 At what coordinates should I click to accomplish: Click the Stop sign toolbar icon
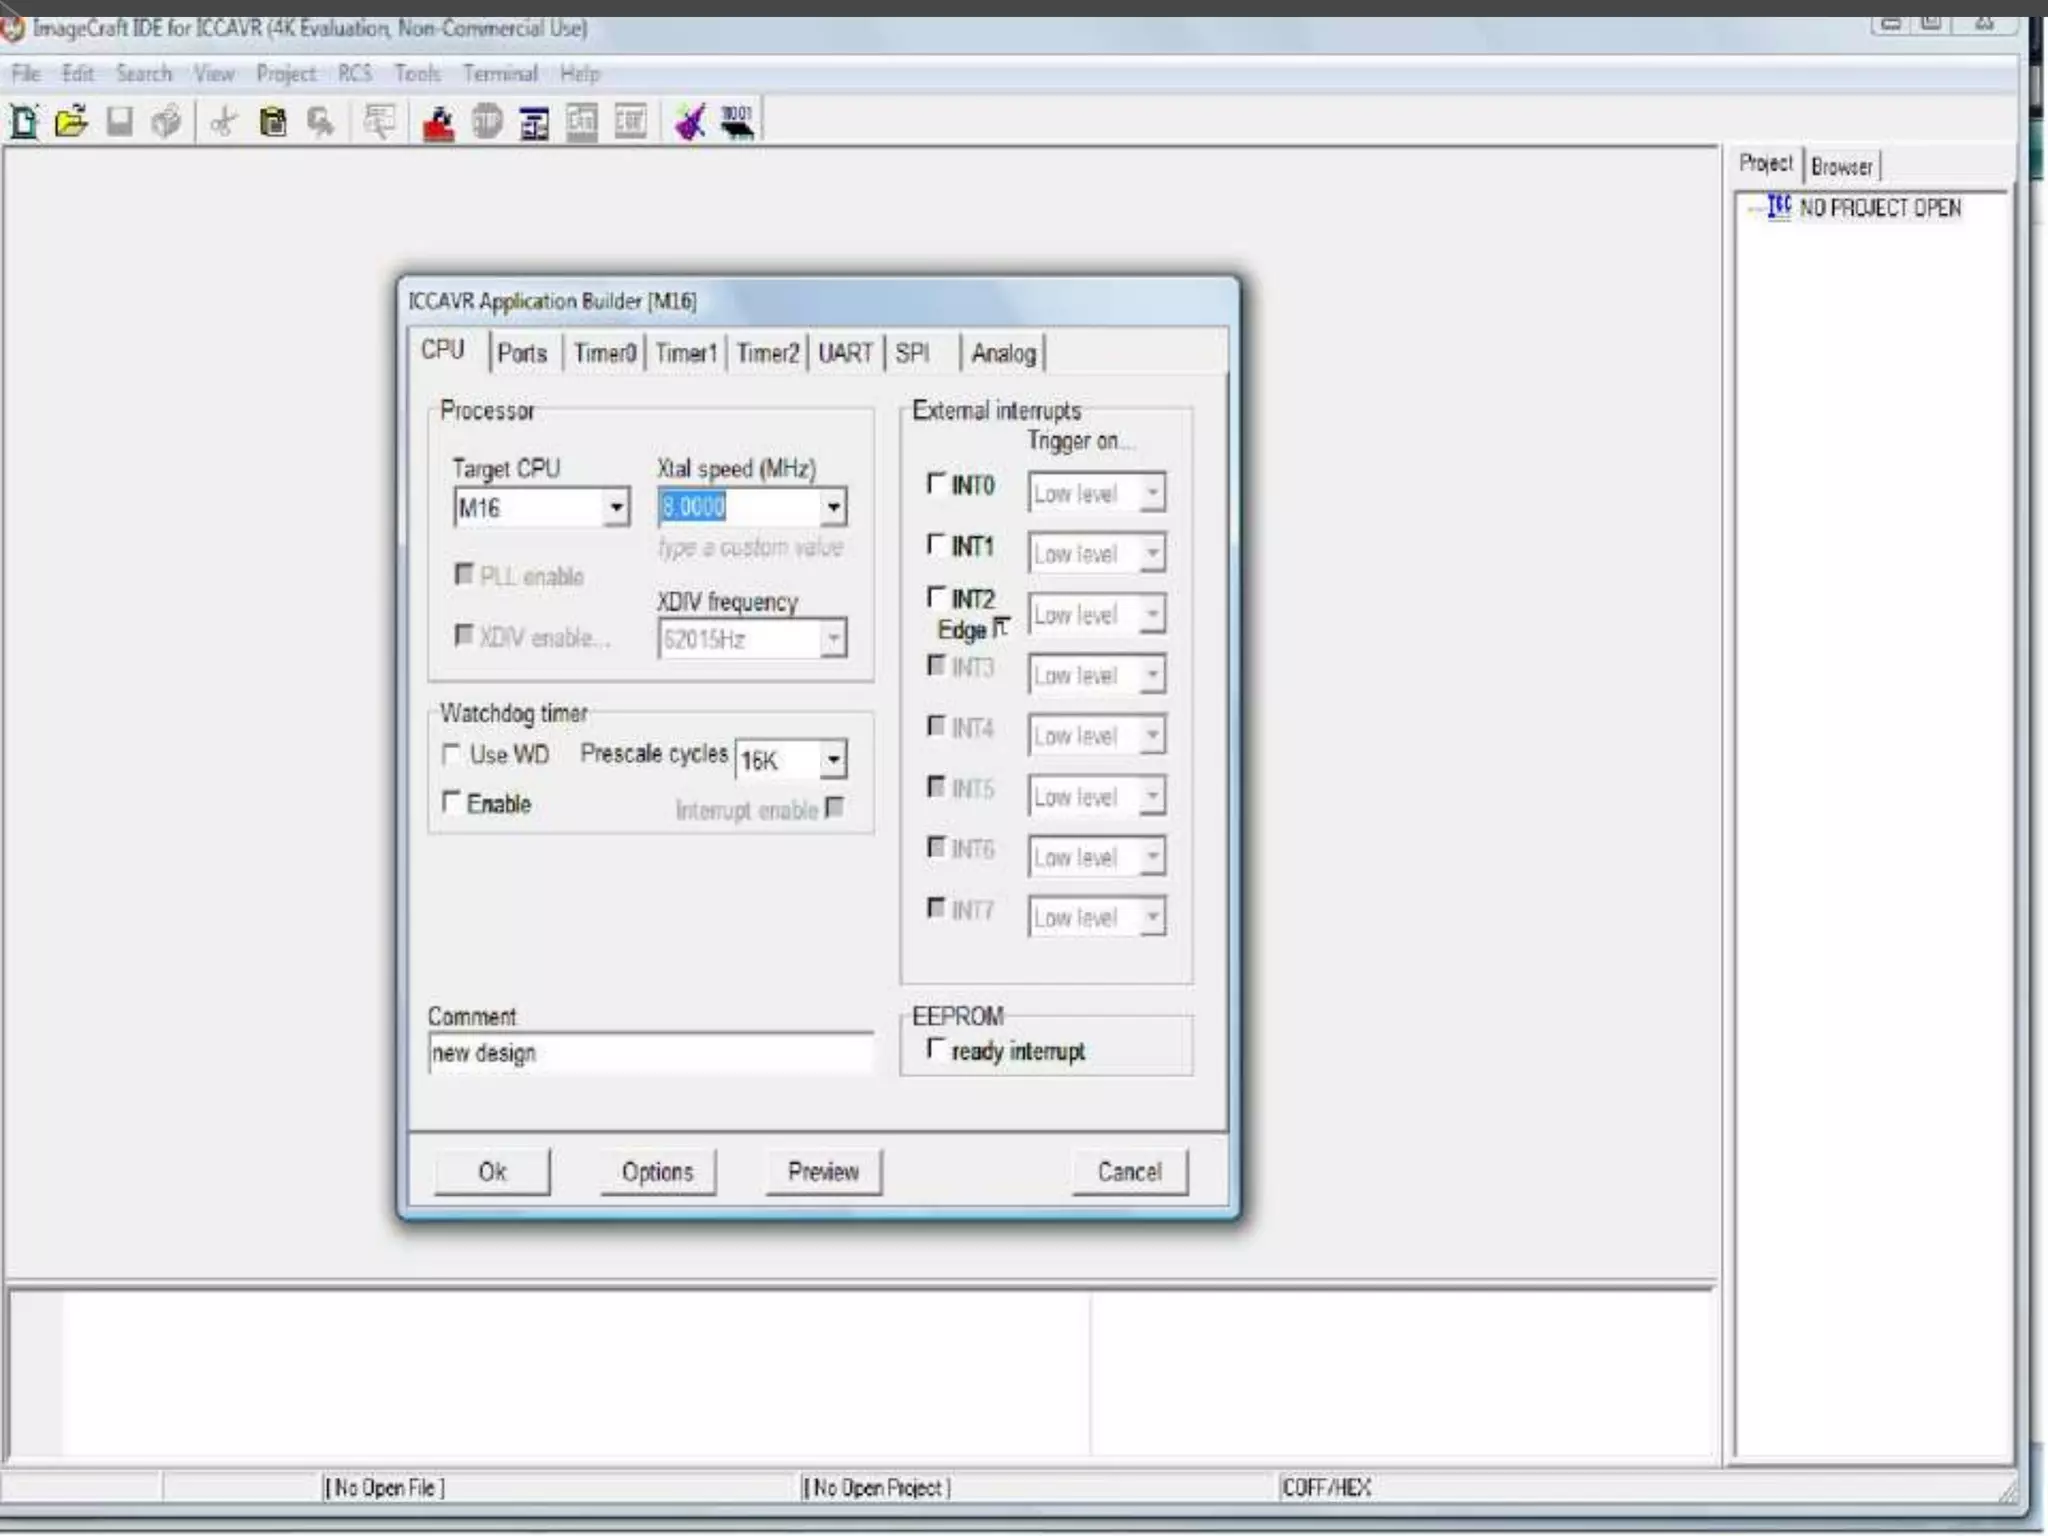tap(487, 122)
